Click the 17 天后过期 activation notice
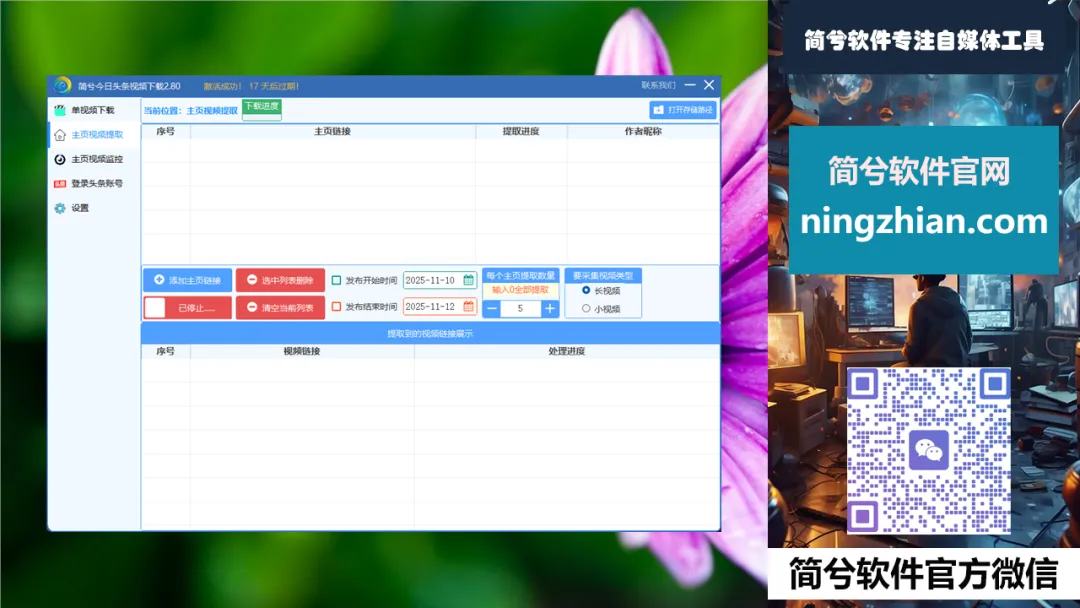The image size is (1080, 608). [x=274, y=86]
